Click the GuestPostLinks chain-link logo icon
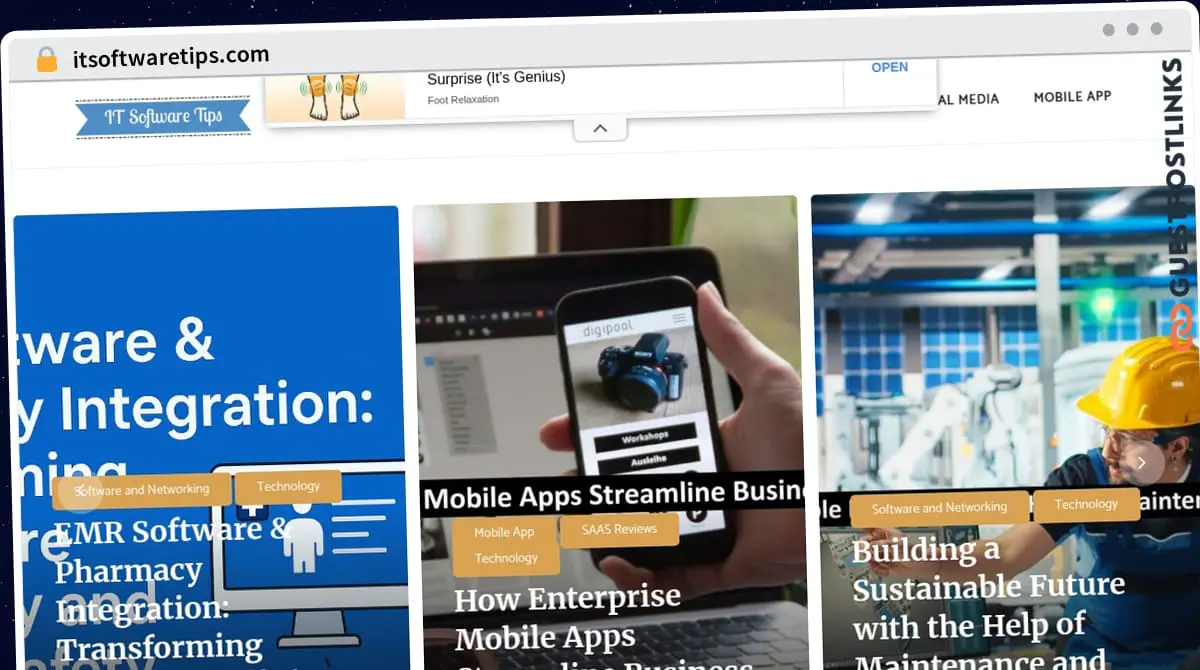This screenshot has height=670, width=1200. [1182, 329]
